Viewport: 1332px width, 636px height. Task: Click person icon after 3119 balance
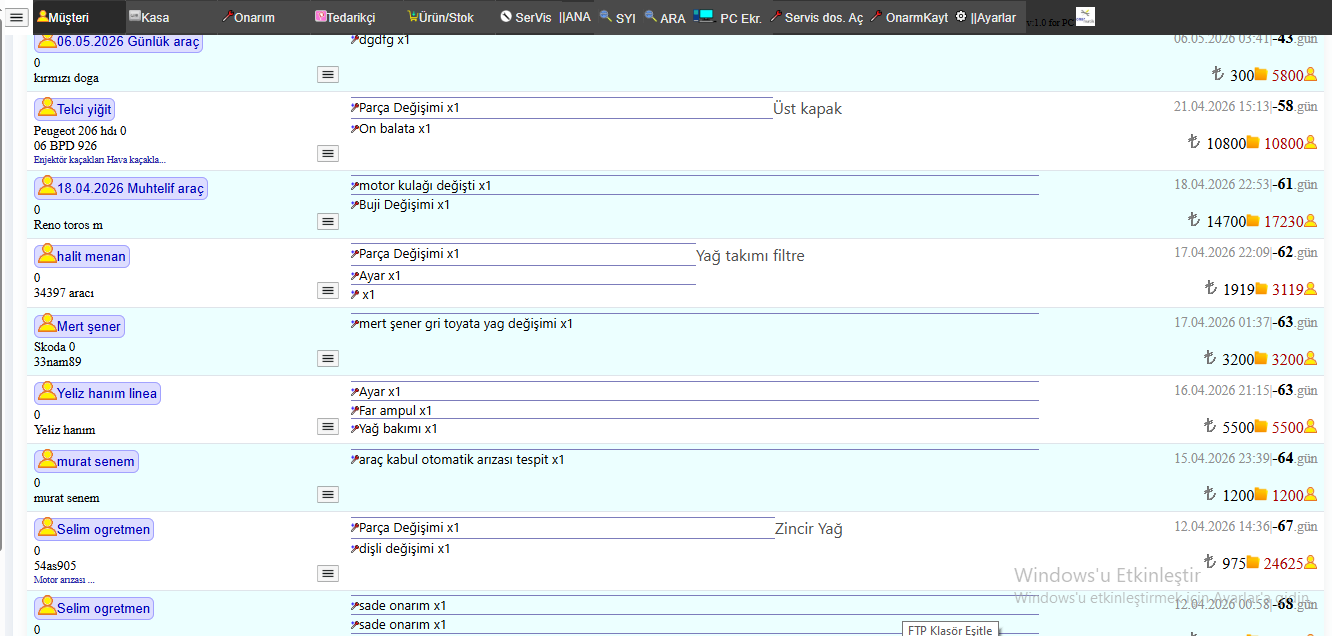click(x=1311, y=288)
